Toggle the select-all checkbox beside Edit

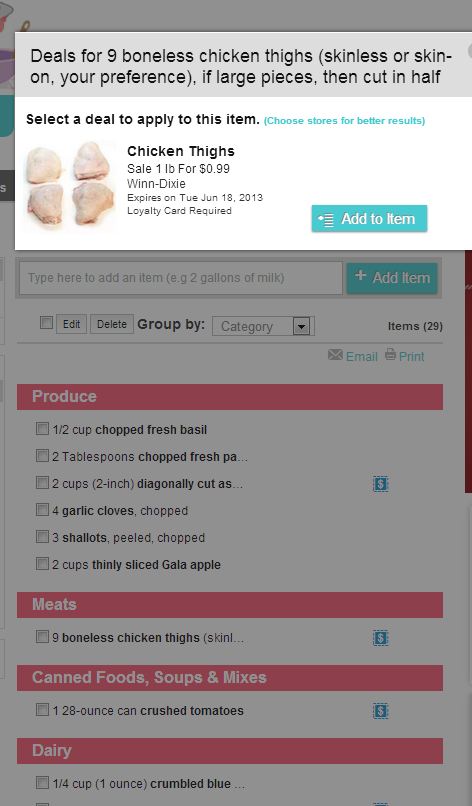pyautogui.click(x=46, y=323)
